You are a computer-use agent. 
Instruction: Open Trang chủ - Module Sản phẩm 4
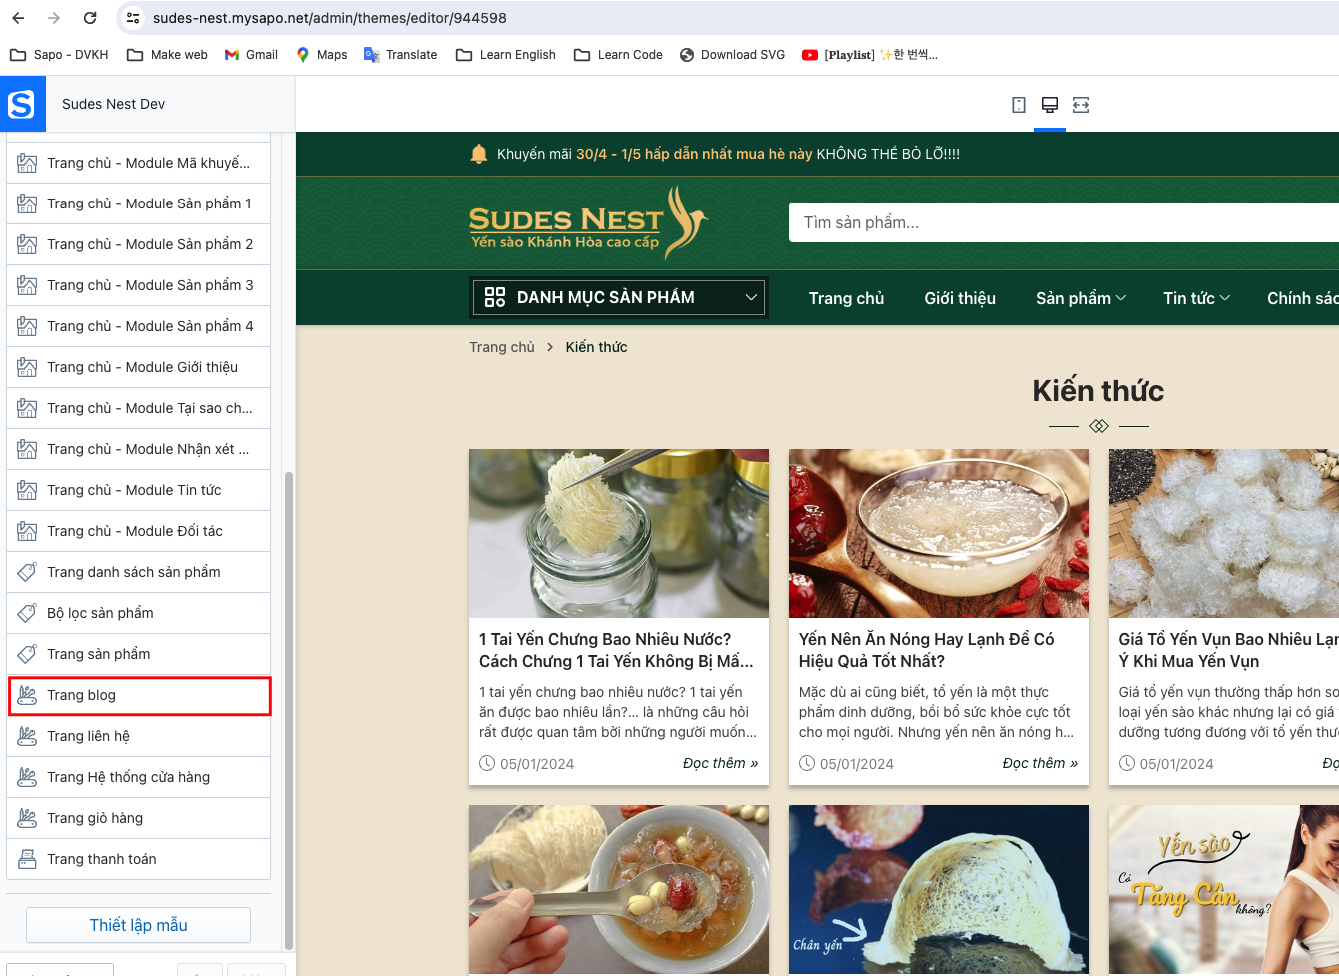point(139,326)
